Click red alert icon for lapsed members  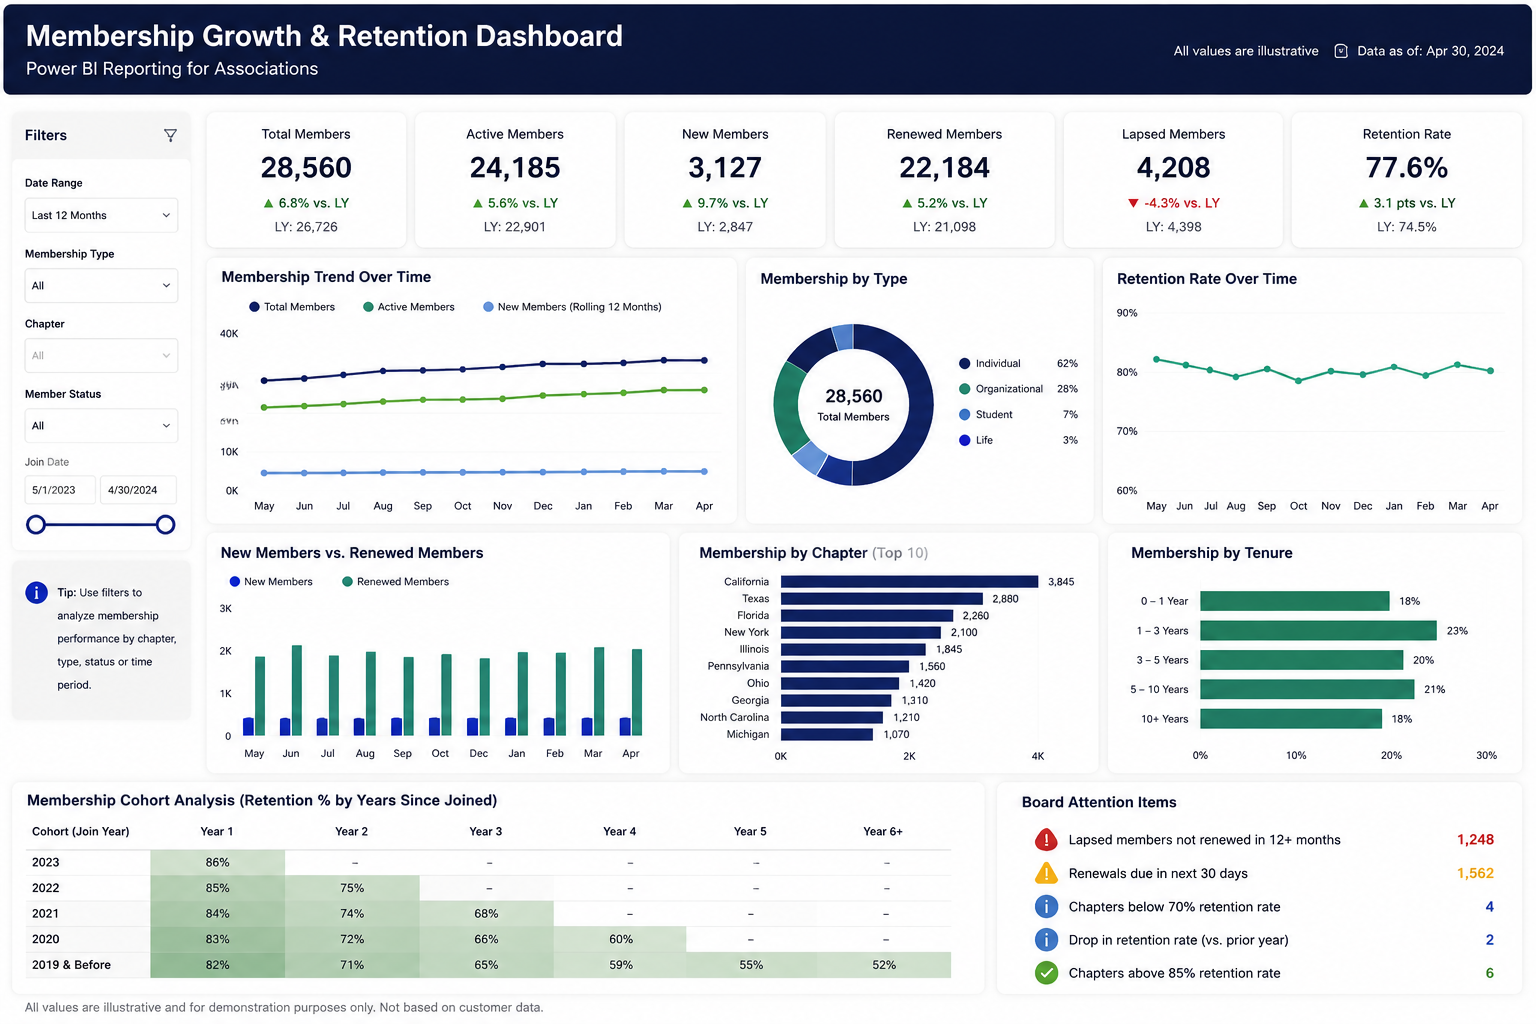(1046, 840)
